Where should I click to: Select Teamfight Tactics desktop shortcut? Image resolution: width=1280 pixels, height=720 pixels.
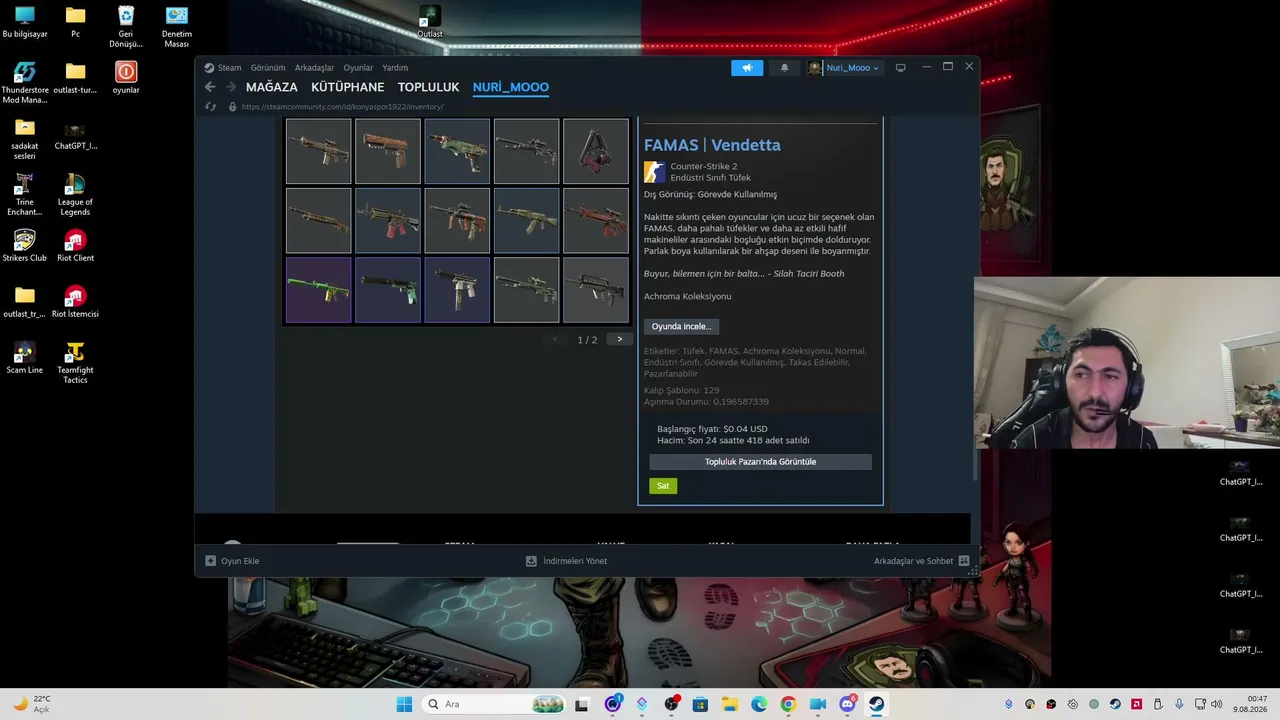pyautogui.click(x=75, y=363)
